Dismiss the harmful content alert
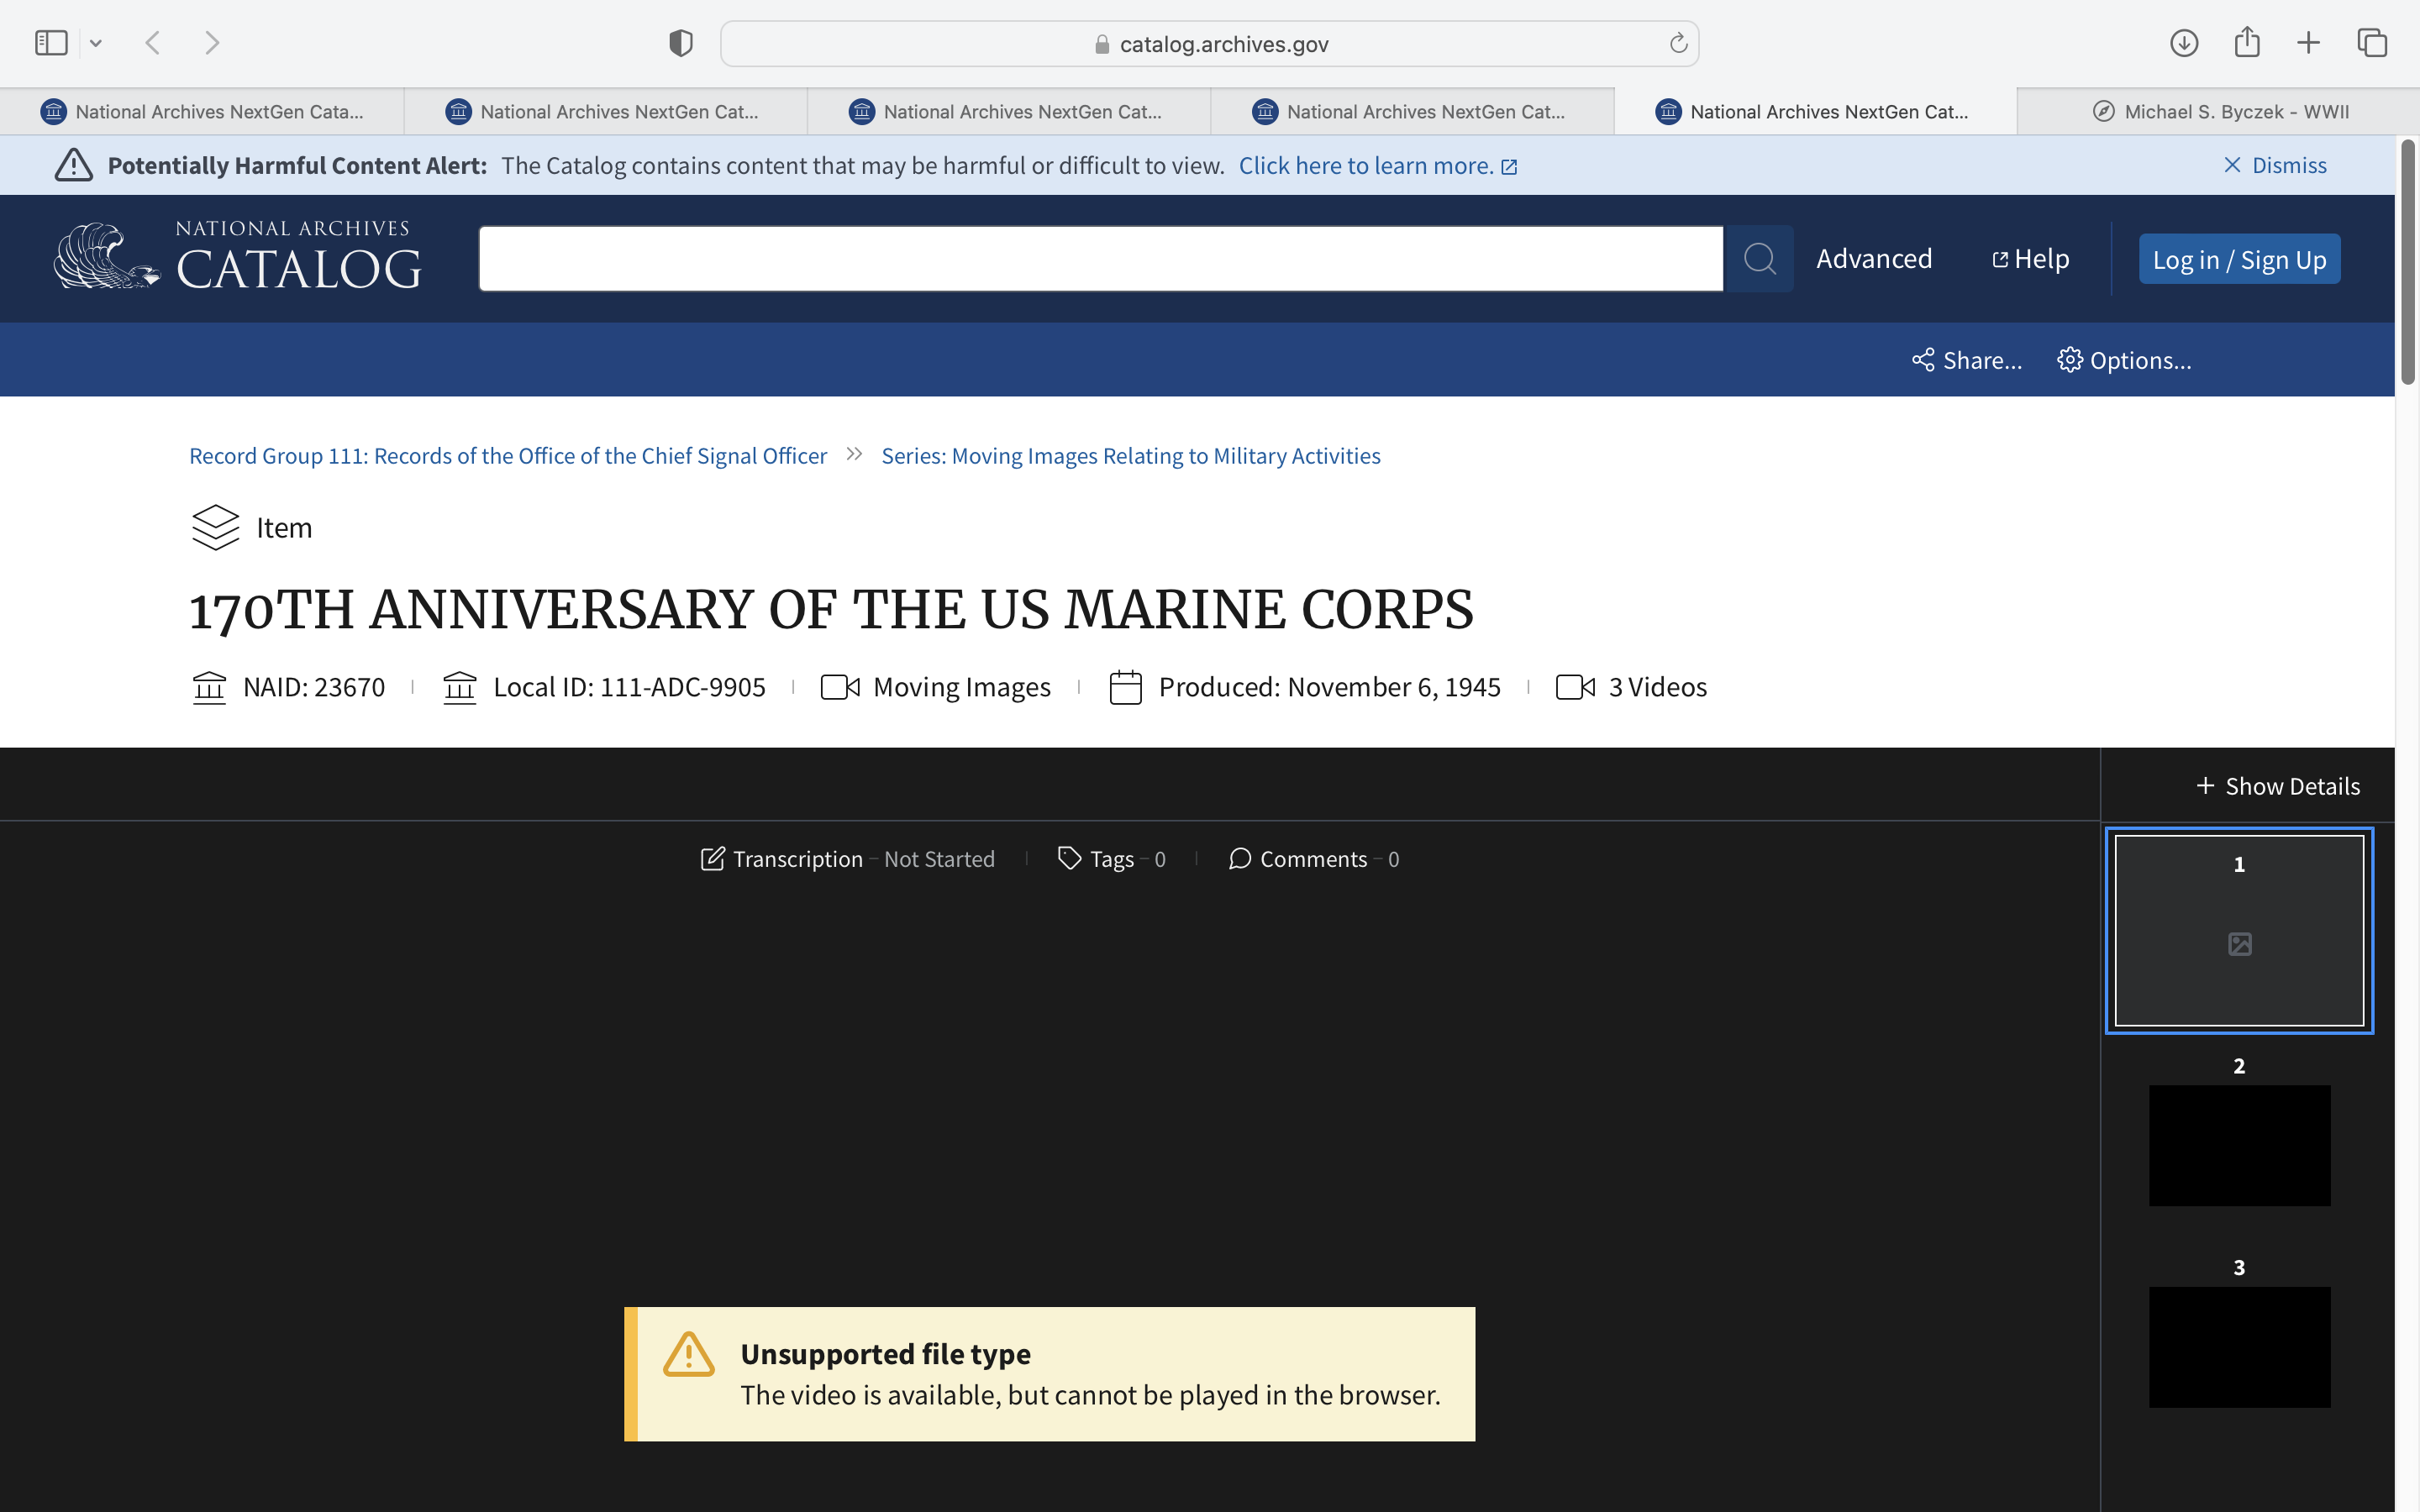The width and height of the screenshot is (2420, 1512). pyautogui.click(x=2274, y=165)
